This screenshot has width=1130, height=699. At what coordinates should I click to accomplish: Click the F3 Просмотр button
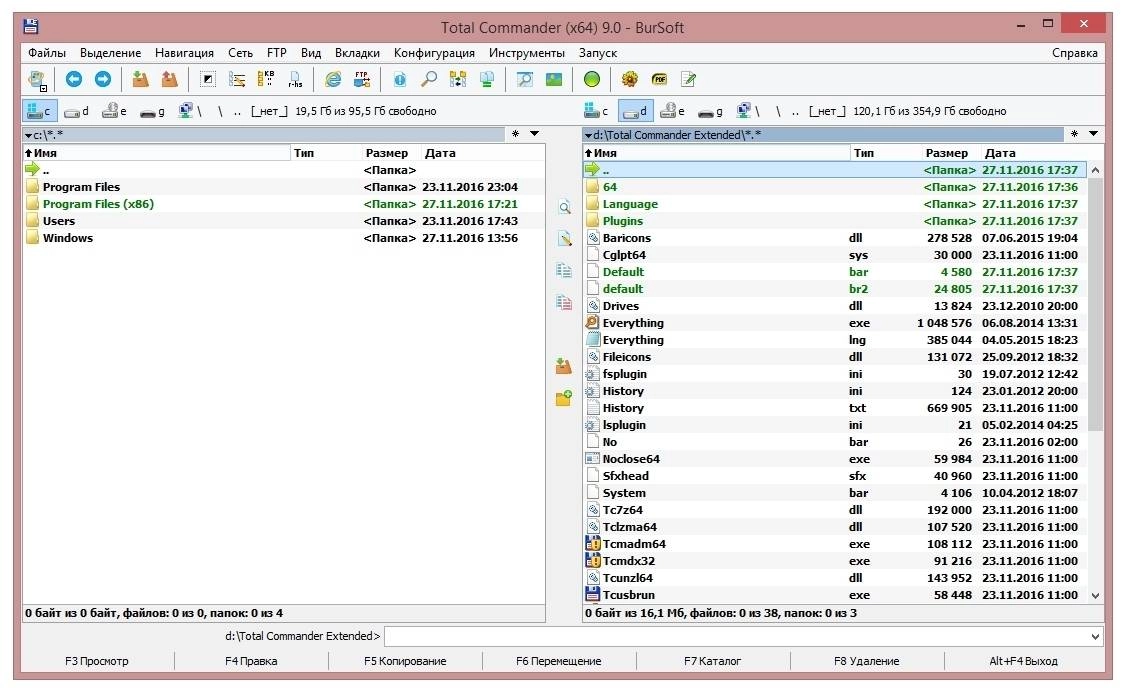97,661
